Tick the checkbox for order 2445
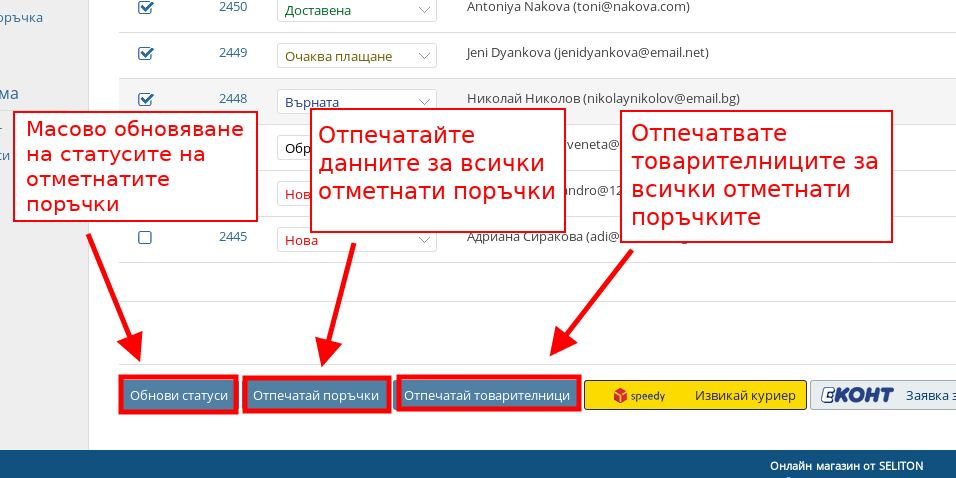The width and height of the screenshot is (956, 478). tap(145, 238)
